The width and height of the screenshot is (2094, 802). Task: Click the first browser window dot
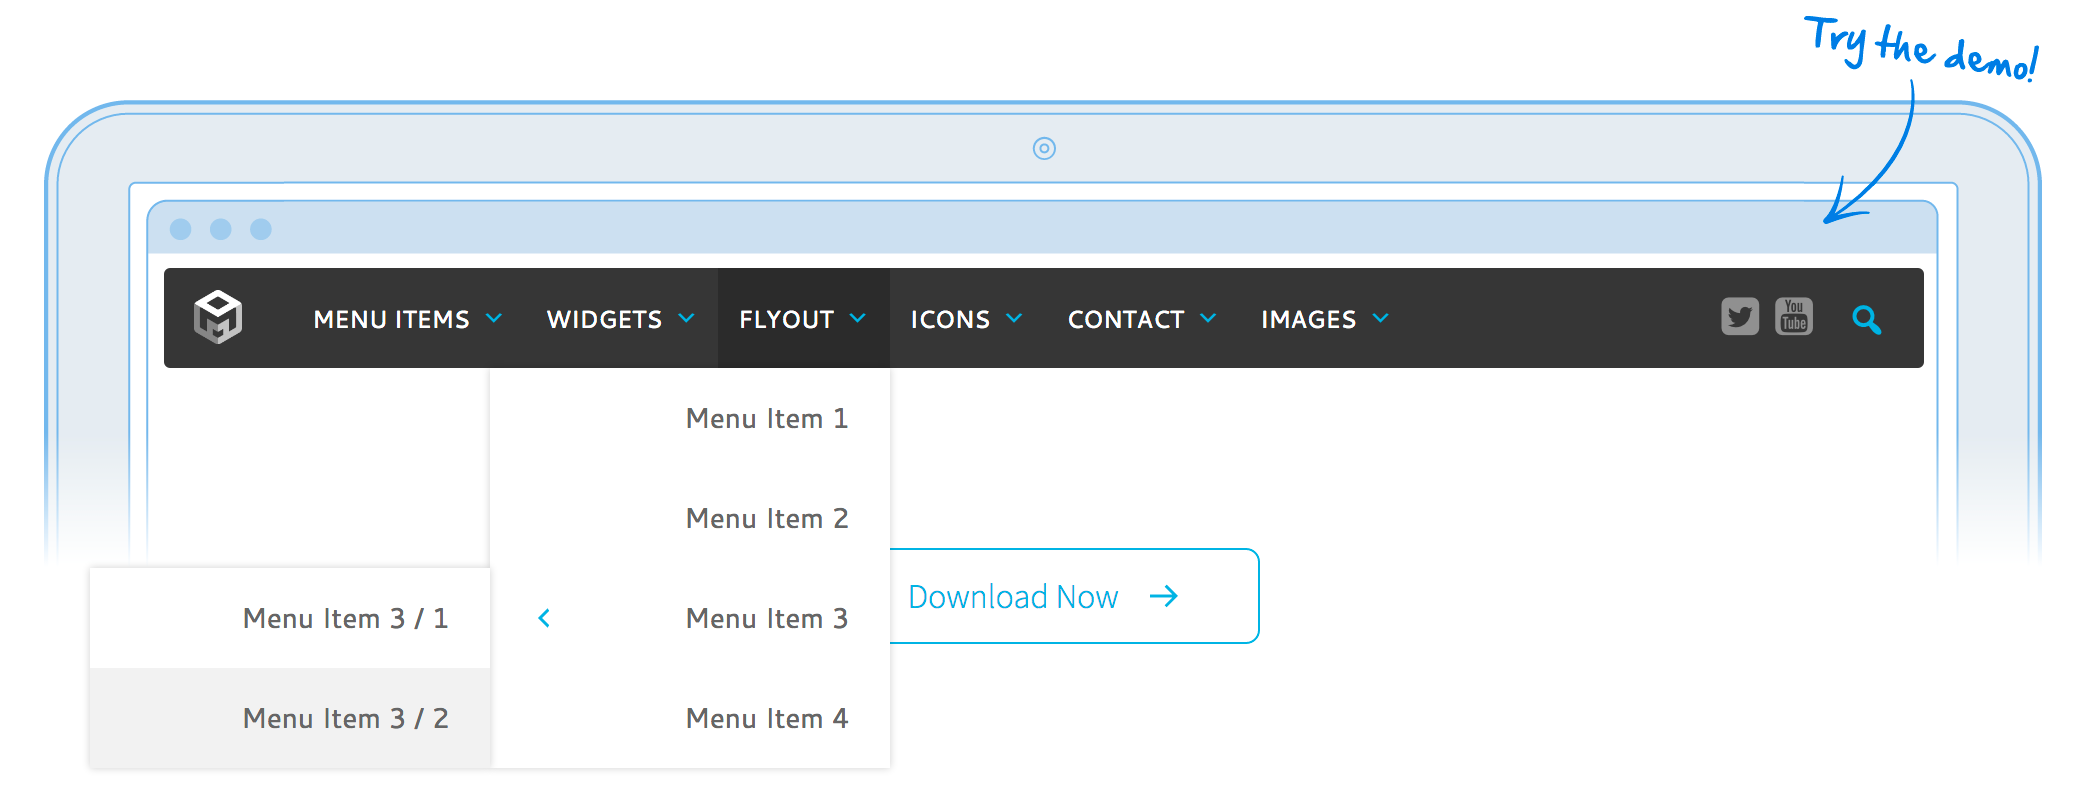(x=181, y=229)
